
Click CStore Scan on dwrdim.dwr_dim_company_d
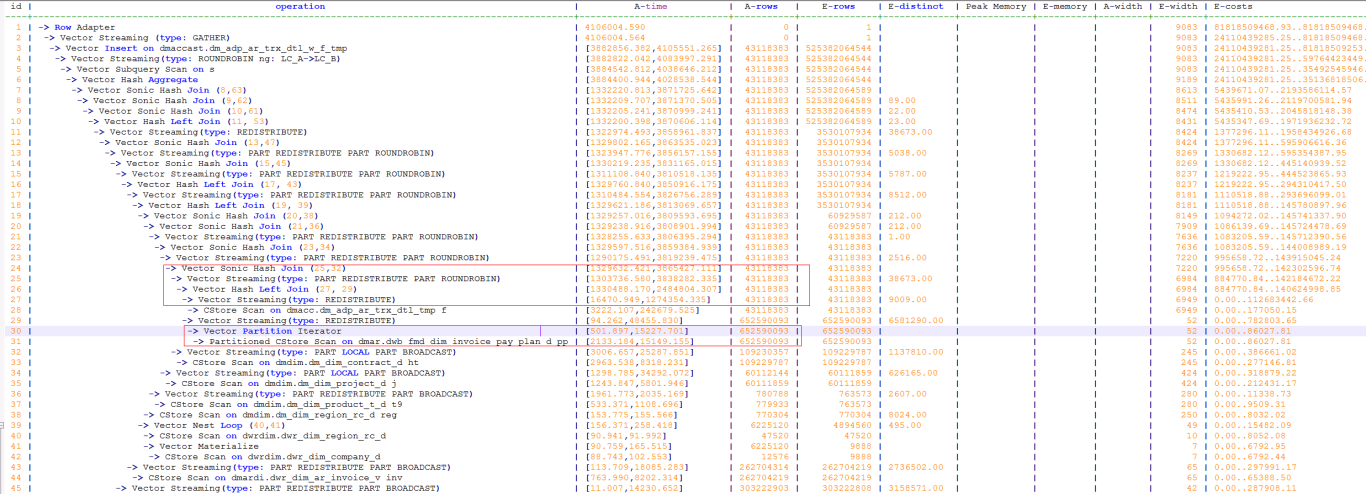coord(274,456)
